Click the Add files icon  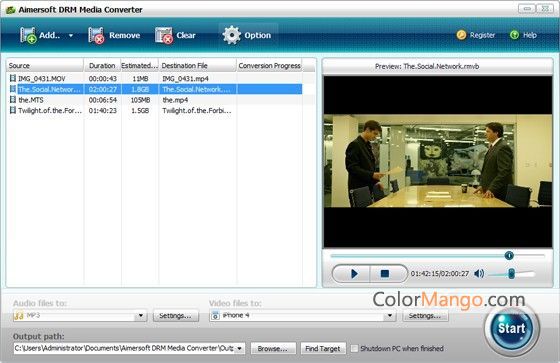pyautogui.click(x=28, y=35)
